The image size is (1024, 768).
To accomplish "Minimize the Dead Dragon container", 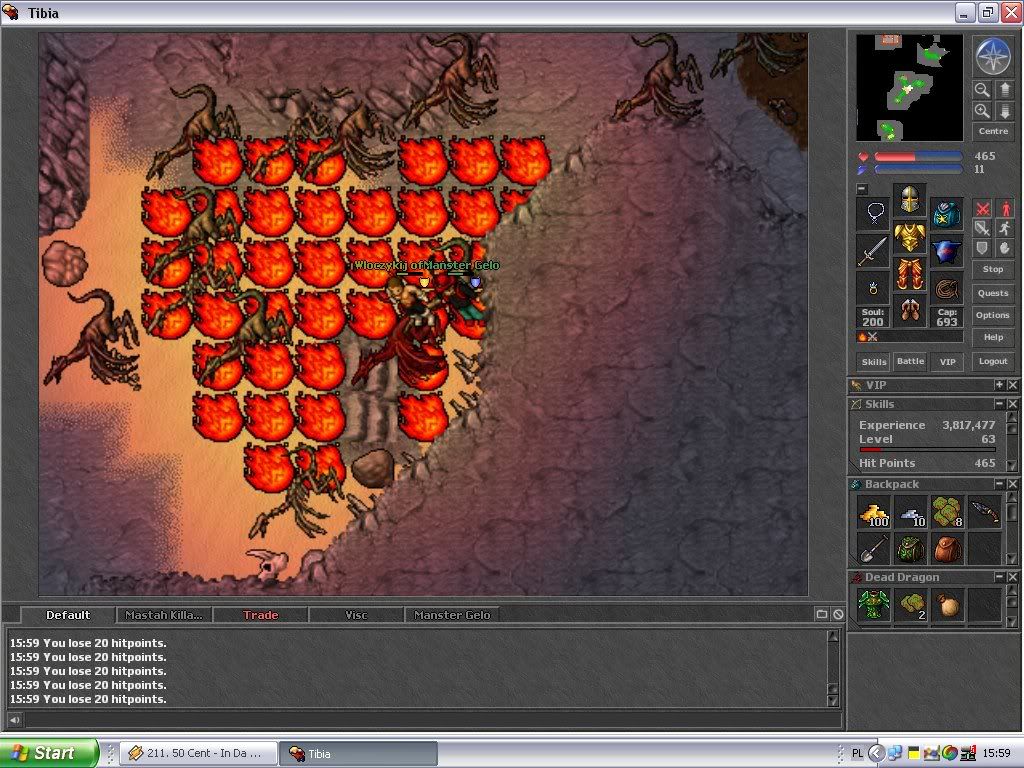I will click(998, 577).
